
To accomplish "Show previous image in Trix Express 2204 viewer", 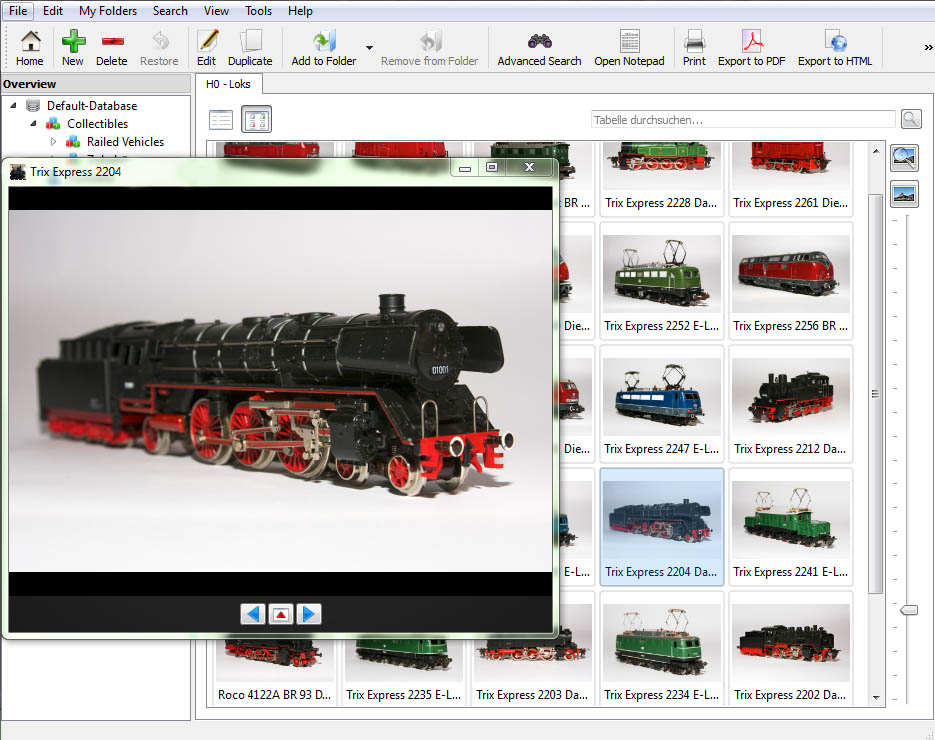I will pos(253,614).
